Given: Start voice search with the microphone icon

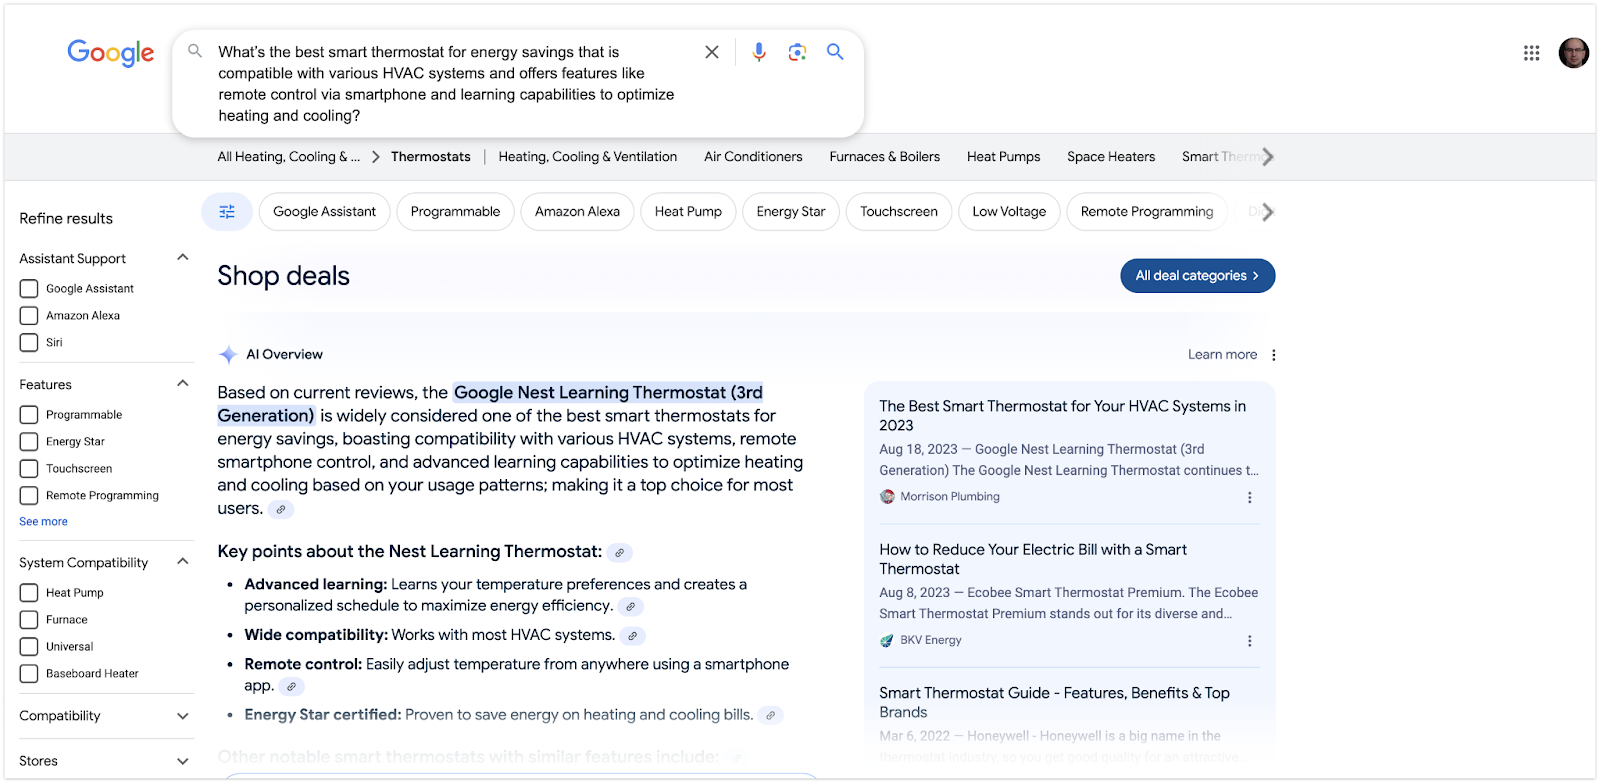Looking at the screenshot, I should pyautogui.click(x=759, y=52).
